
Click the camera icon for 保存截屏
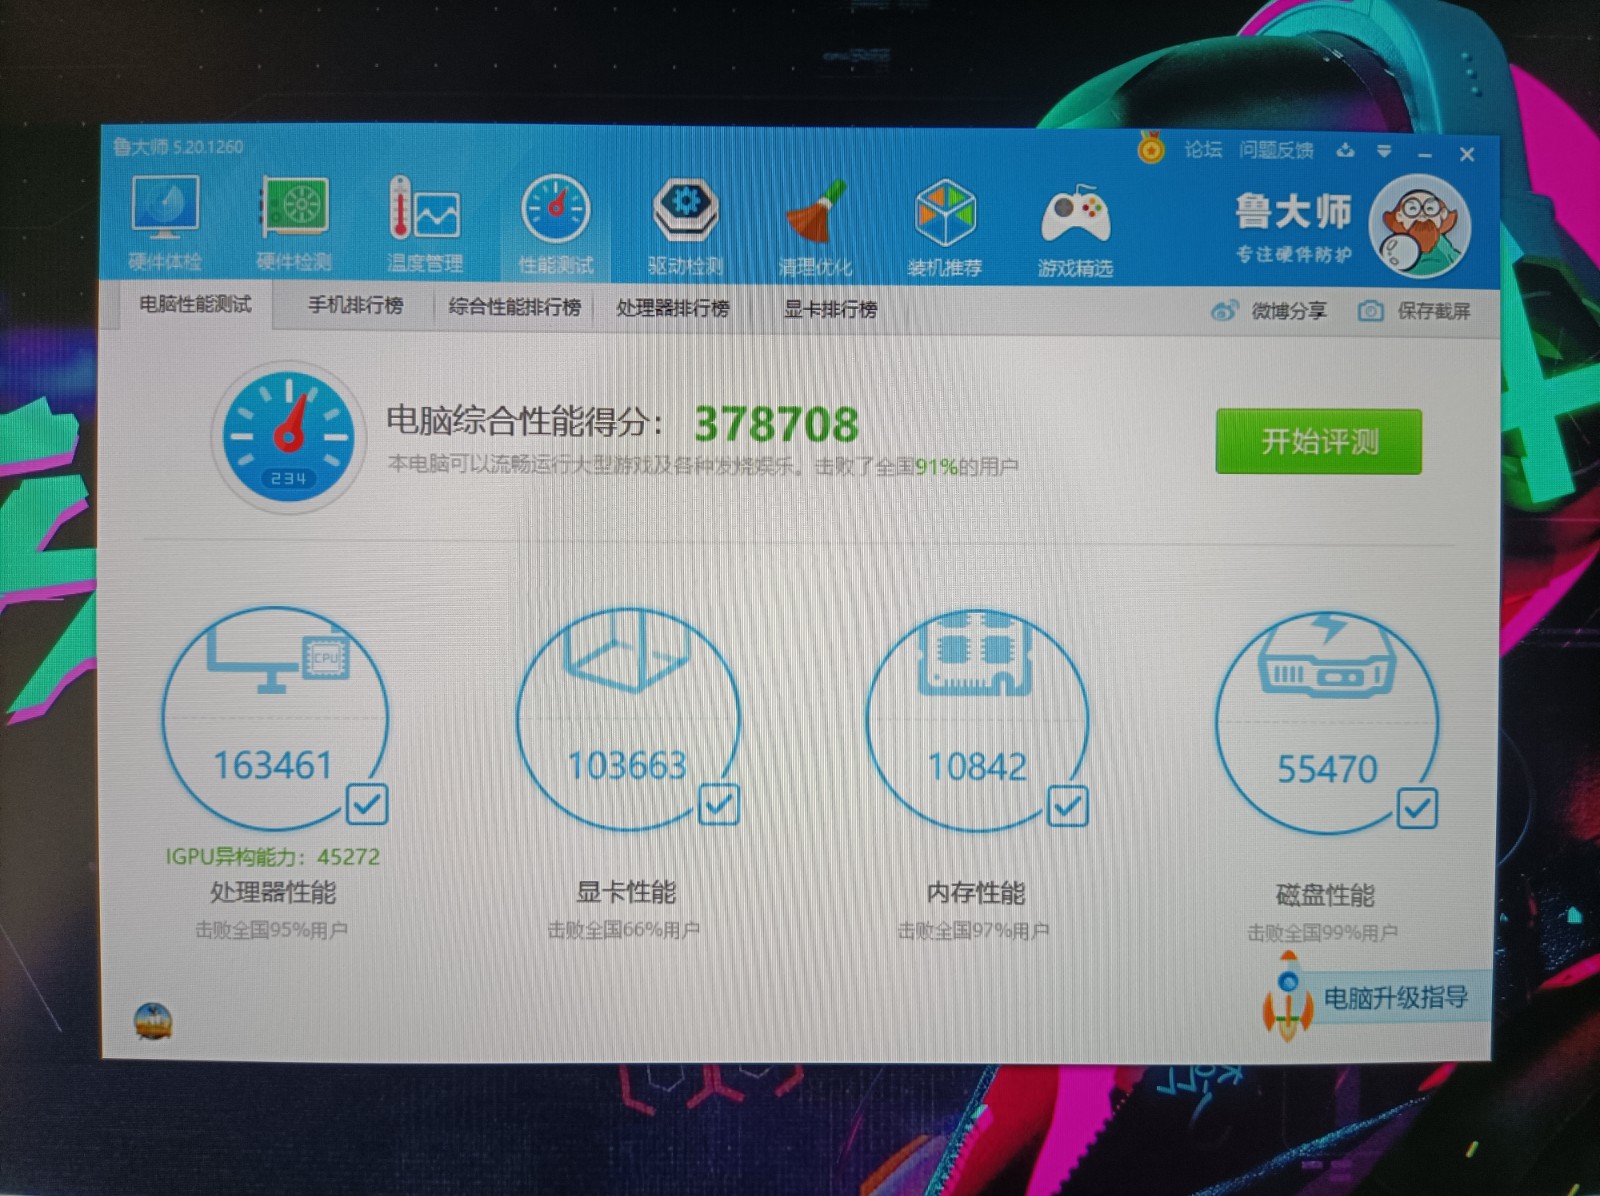click(1370, 311)
